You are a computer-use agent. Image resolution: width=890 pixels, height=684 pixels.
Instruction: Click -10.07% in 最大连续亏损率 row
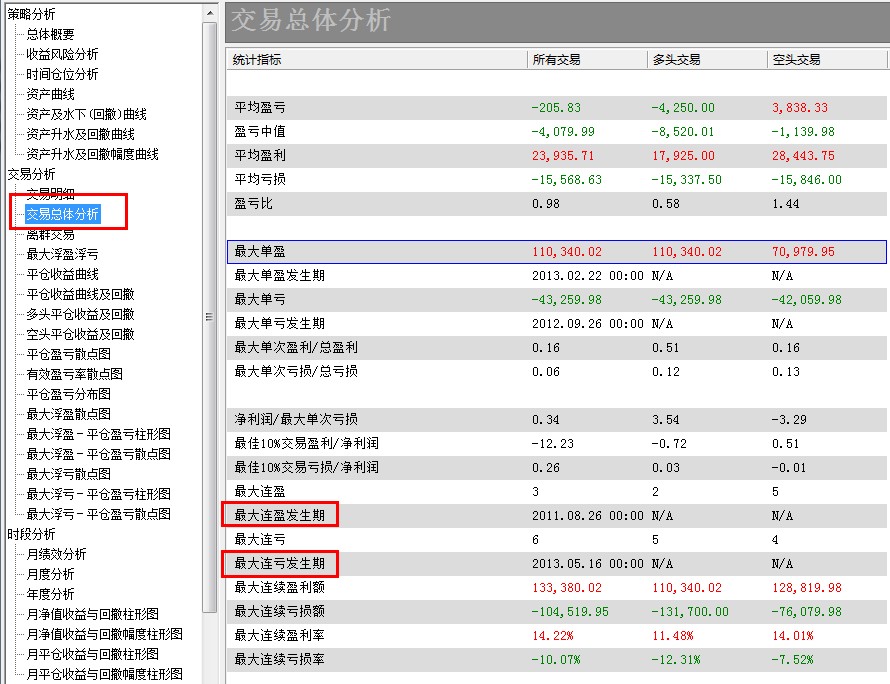point(556,659)
